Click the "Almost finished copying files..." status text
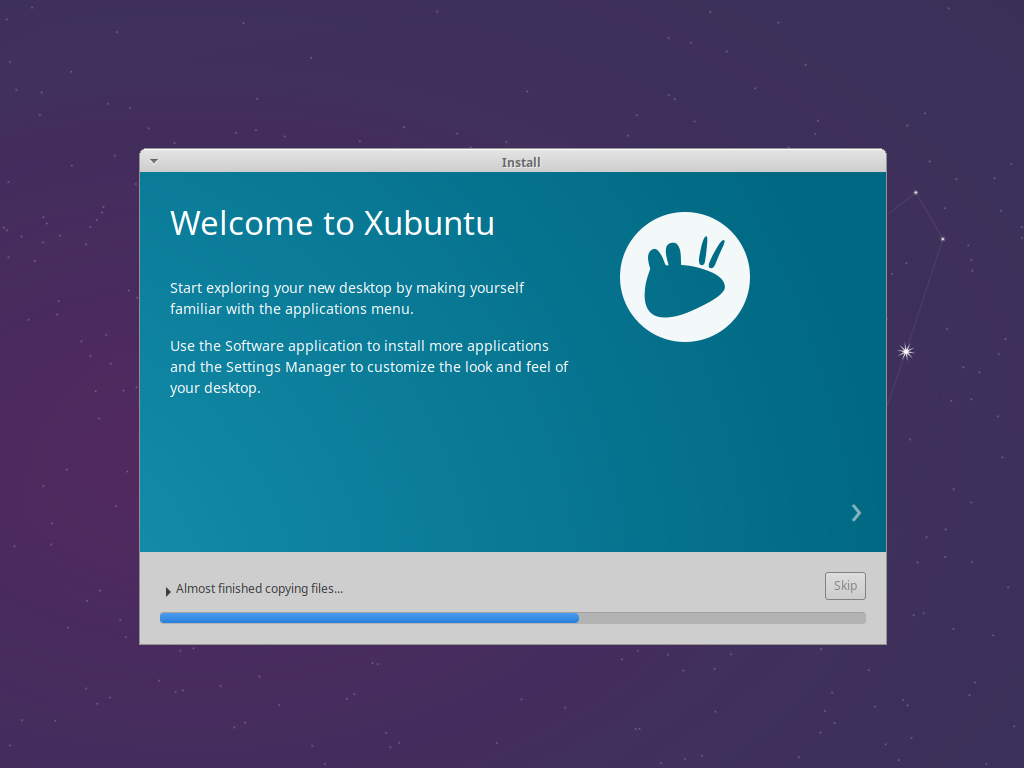This screenshot has height=768, width=1024. click(258, 588)
